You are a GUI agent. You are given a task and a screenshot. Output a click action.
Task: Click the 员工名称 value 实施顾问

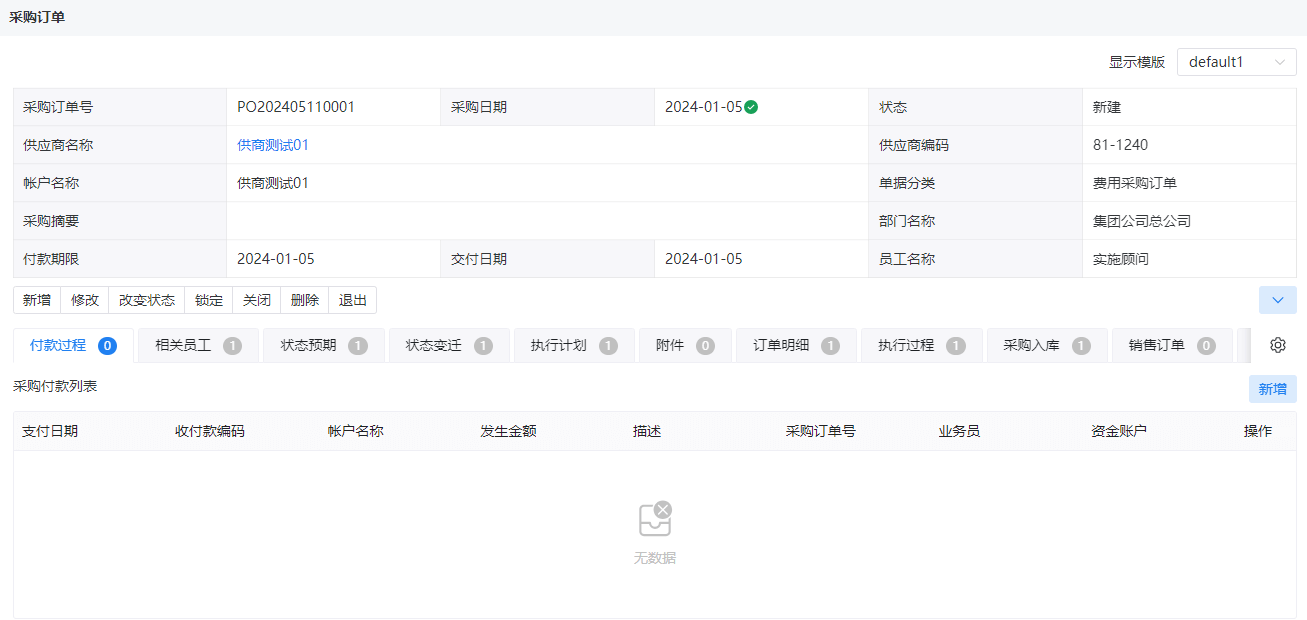1121,259
